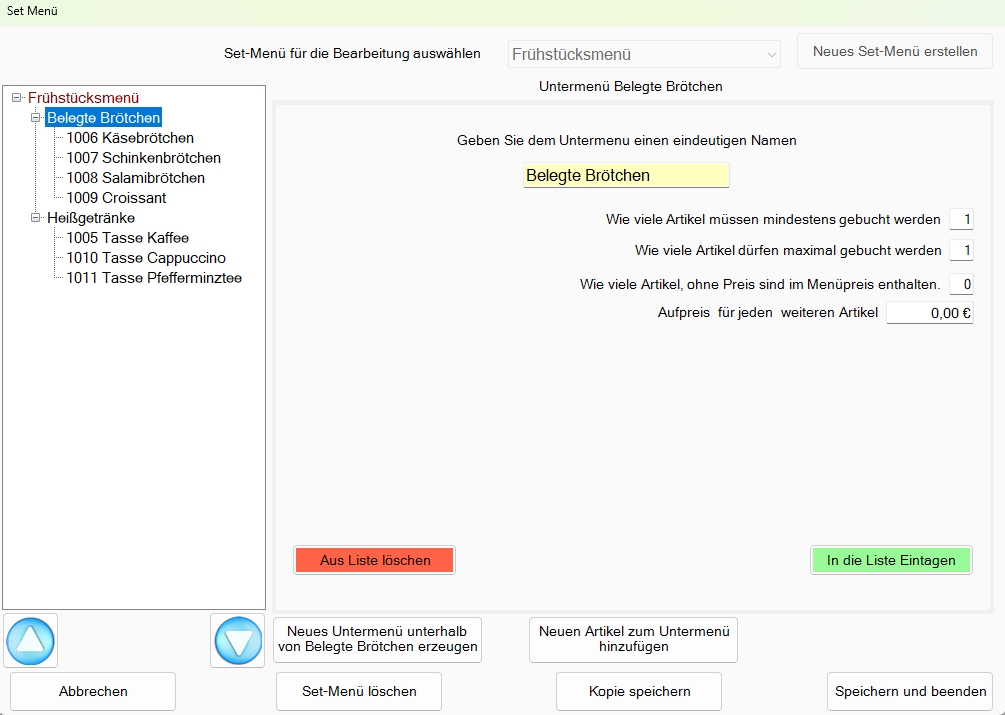Click Speichern und beenden button
Screen dimensions: 1005x715
911,691
